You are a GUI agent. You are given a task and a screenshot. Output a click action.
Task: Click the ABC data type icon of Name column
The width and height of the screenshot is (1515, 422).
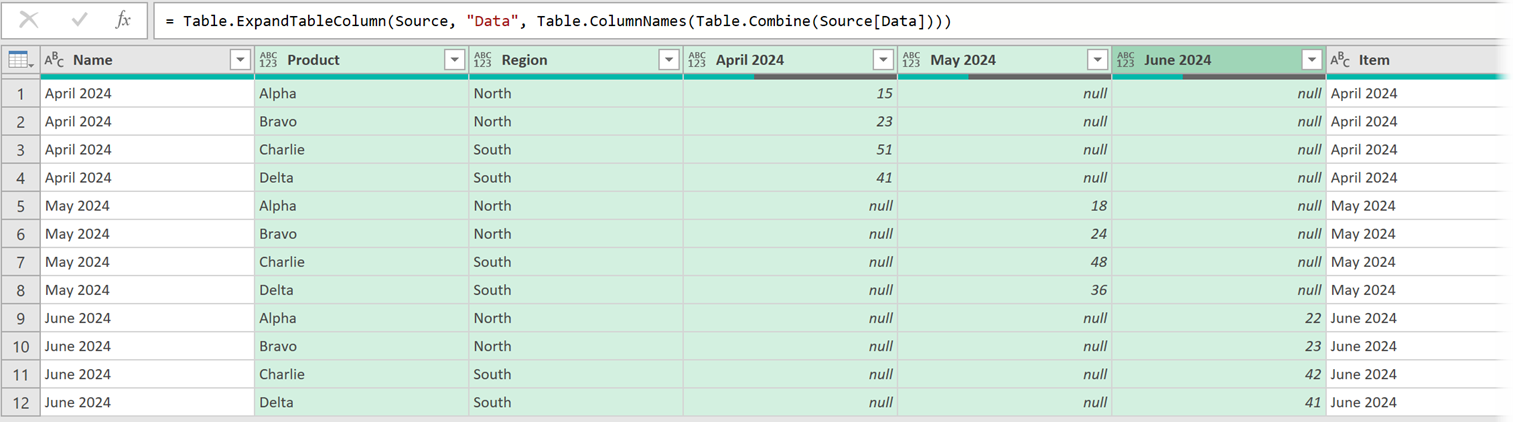coord(54,61)
